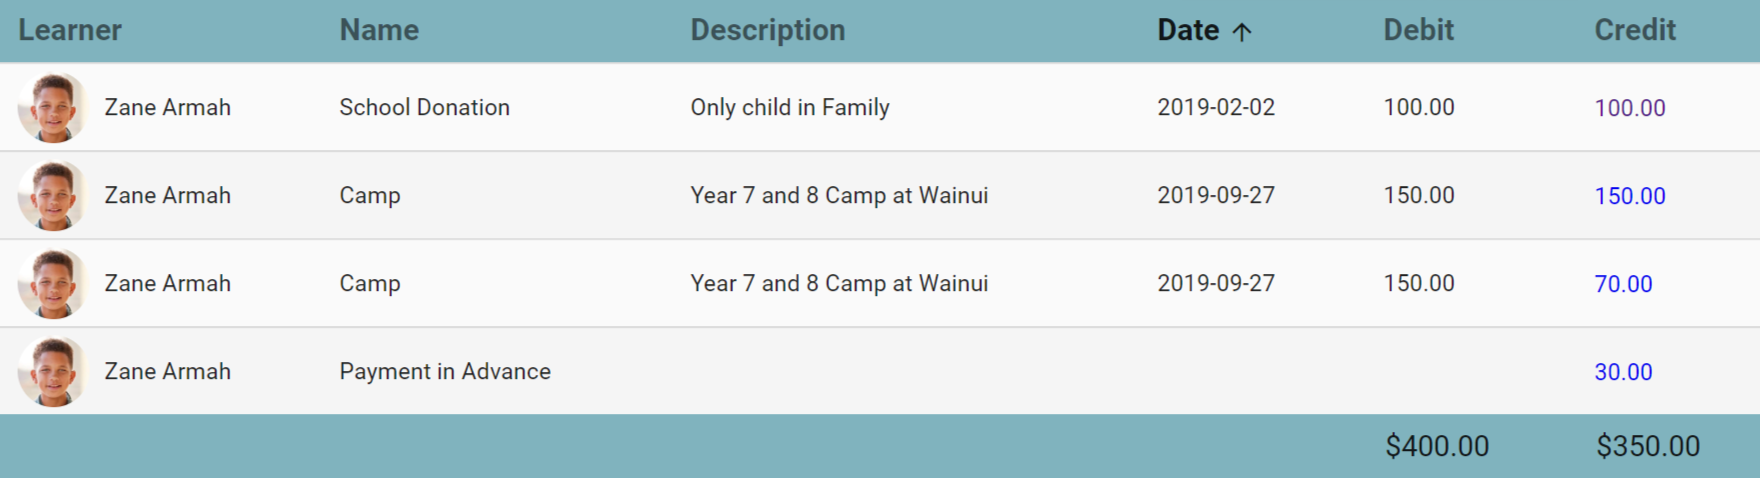This screenshot has height=478, width=1760.
Task: Open Zane Armah's avatar in School Donation row
Action: [53, 107]
